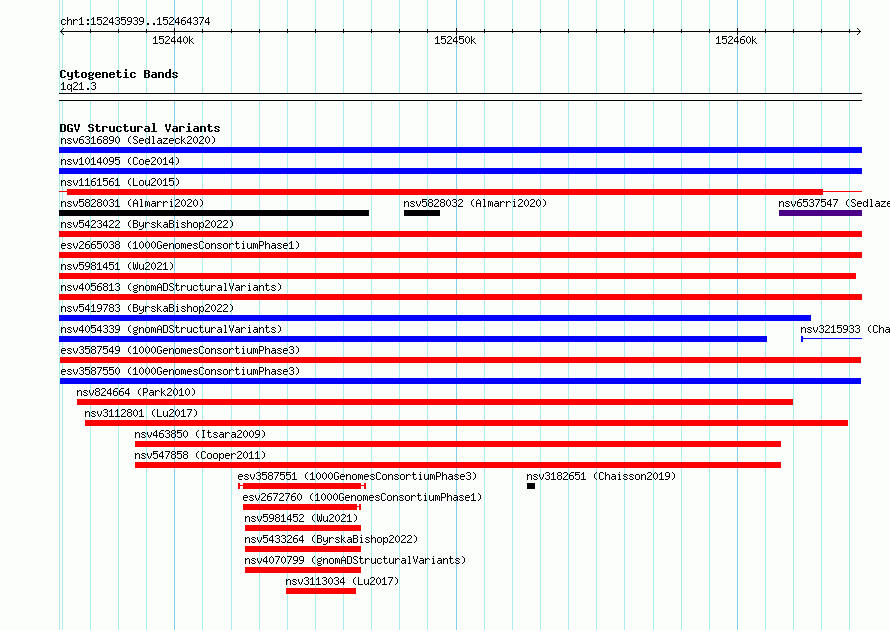Select the red bar for nsv5433264 (ByrskaBishop2022)
890x630 pixels.
[303, 549]
